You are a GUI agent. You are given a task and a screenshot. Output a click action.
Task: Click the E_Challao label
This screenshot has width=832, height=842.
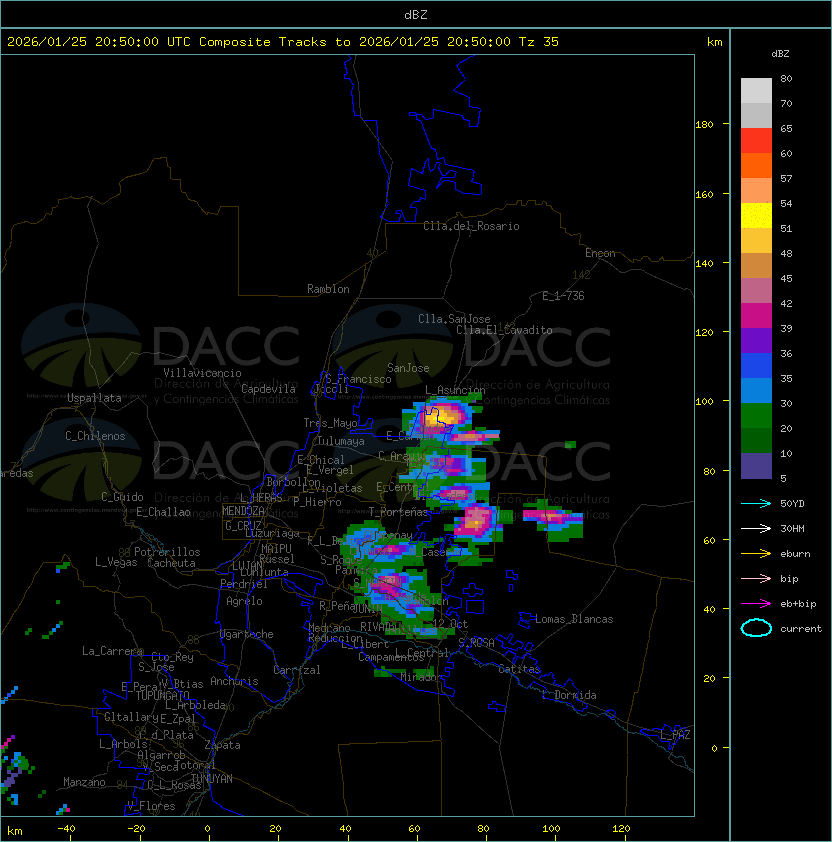(163, 512)
